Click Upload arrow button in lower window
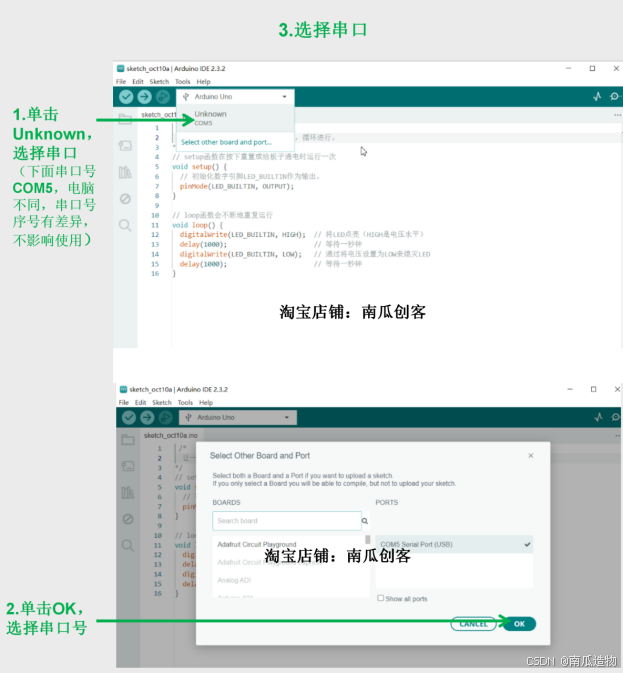This screenshot has width=623, height=673. 147,418
